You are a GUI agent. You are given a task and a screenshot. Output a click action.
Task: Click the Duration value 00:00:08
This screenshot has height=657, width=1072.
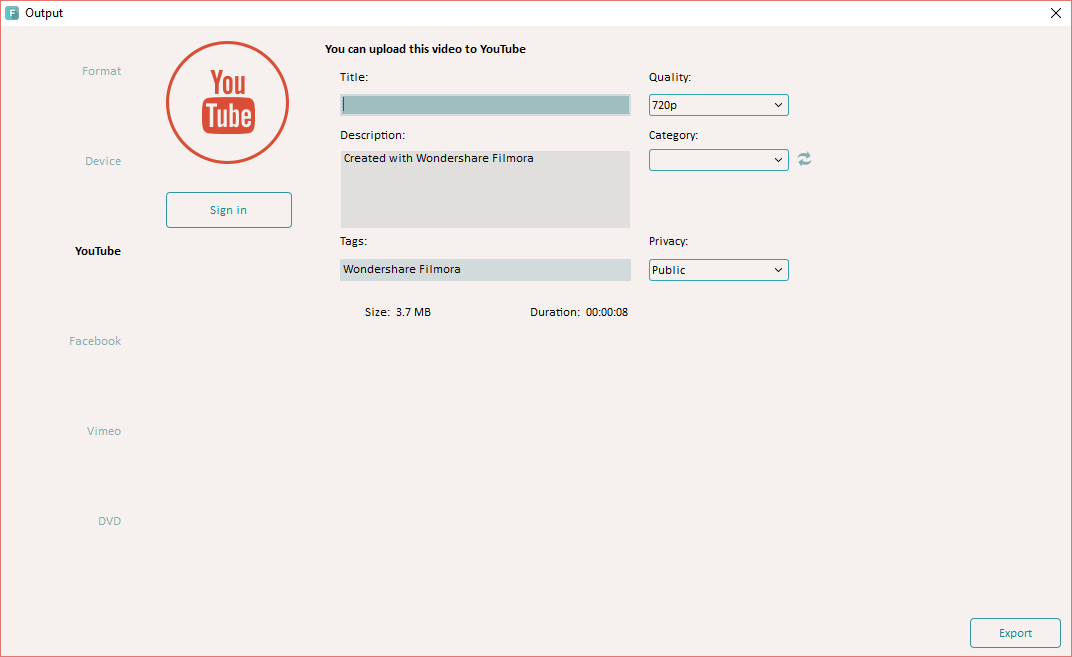pos(607,312)
